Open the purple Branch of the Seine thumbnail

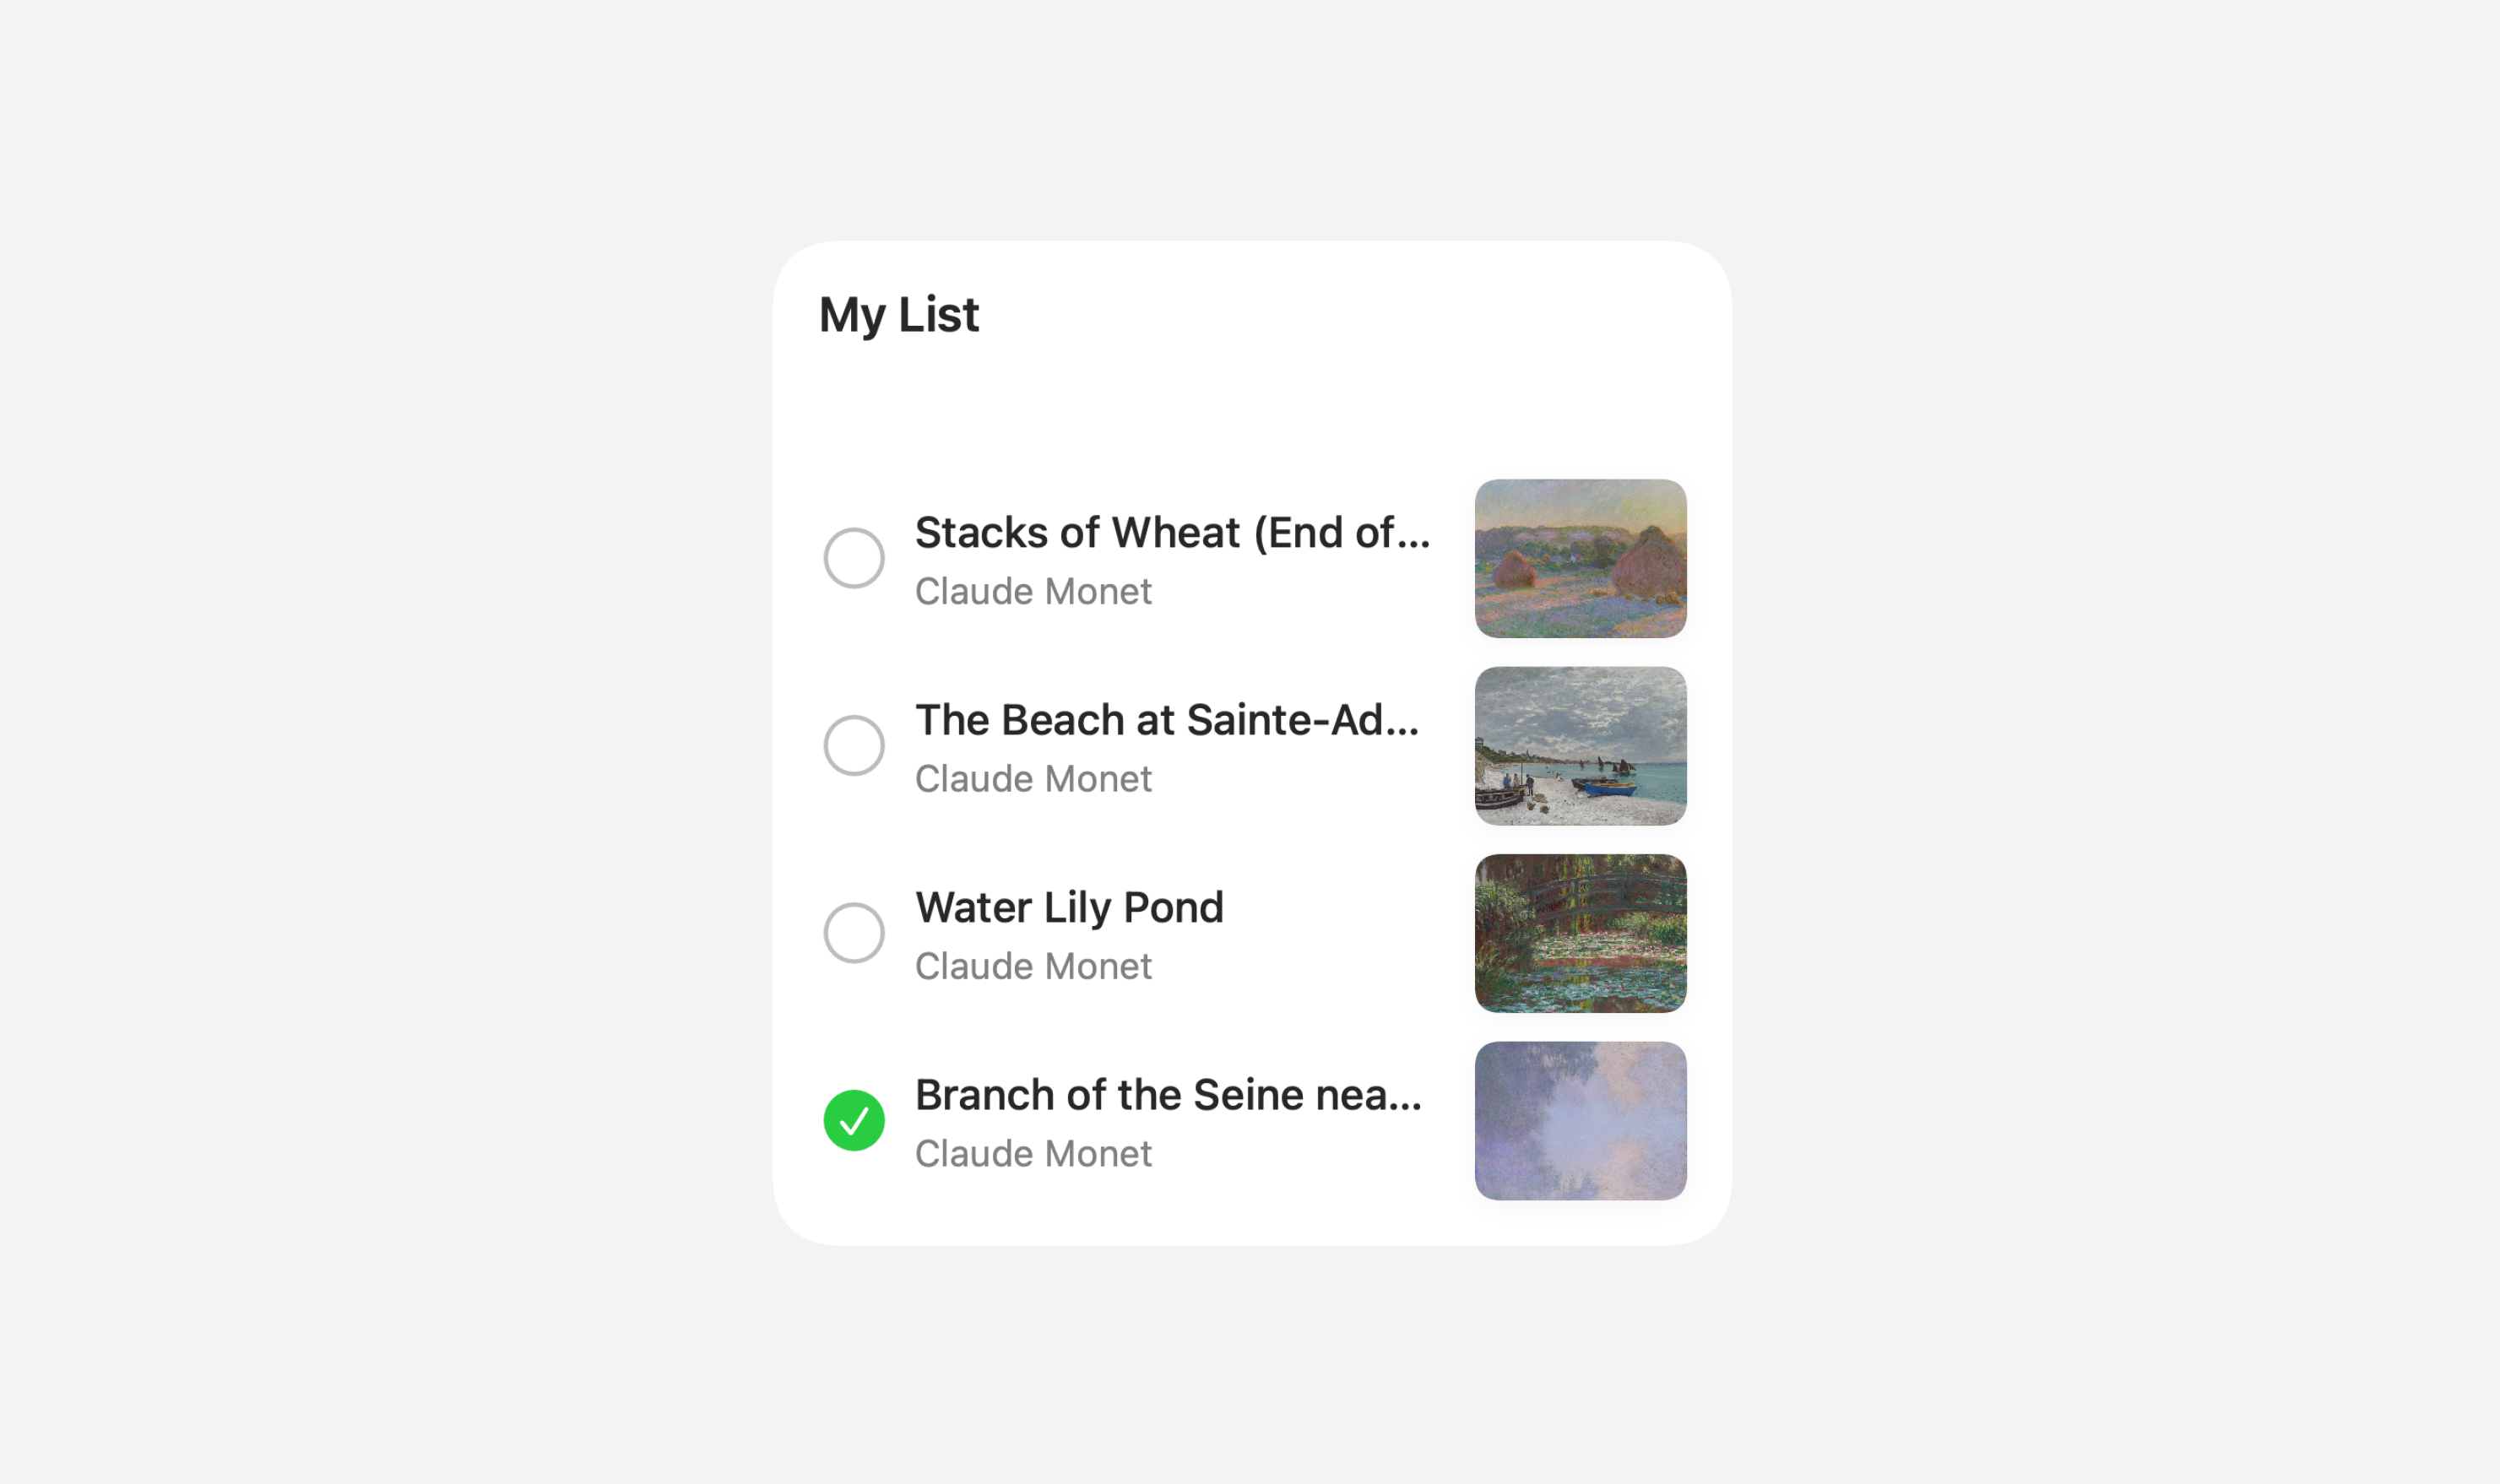point(1580,1120)
